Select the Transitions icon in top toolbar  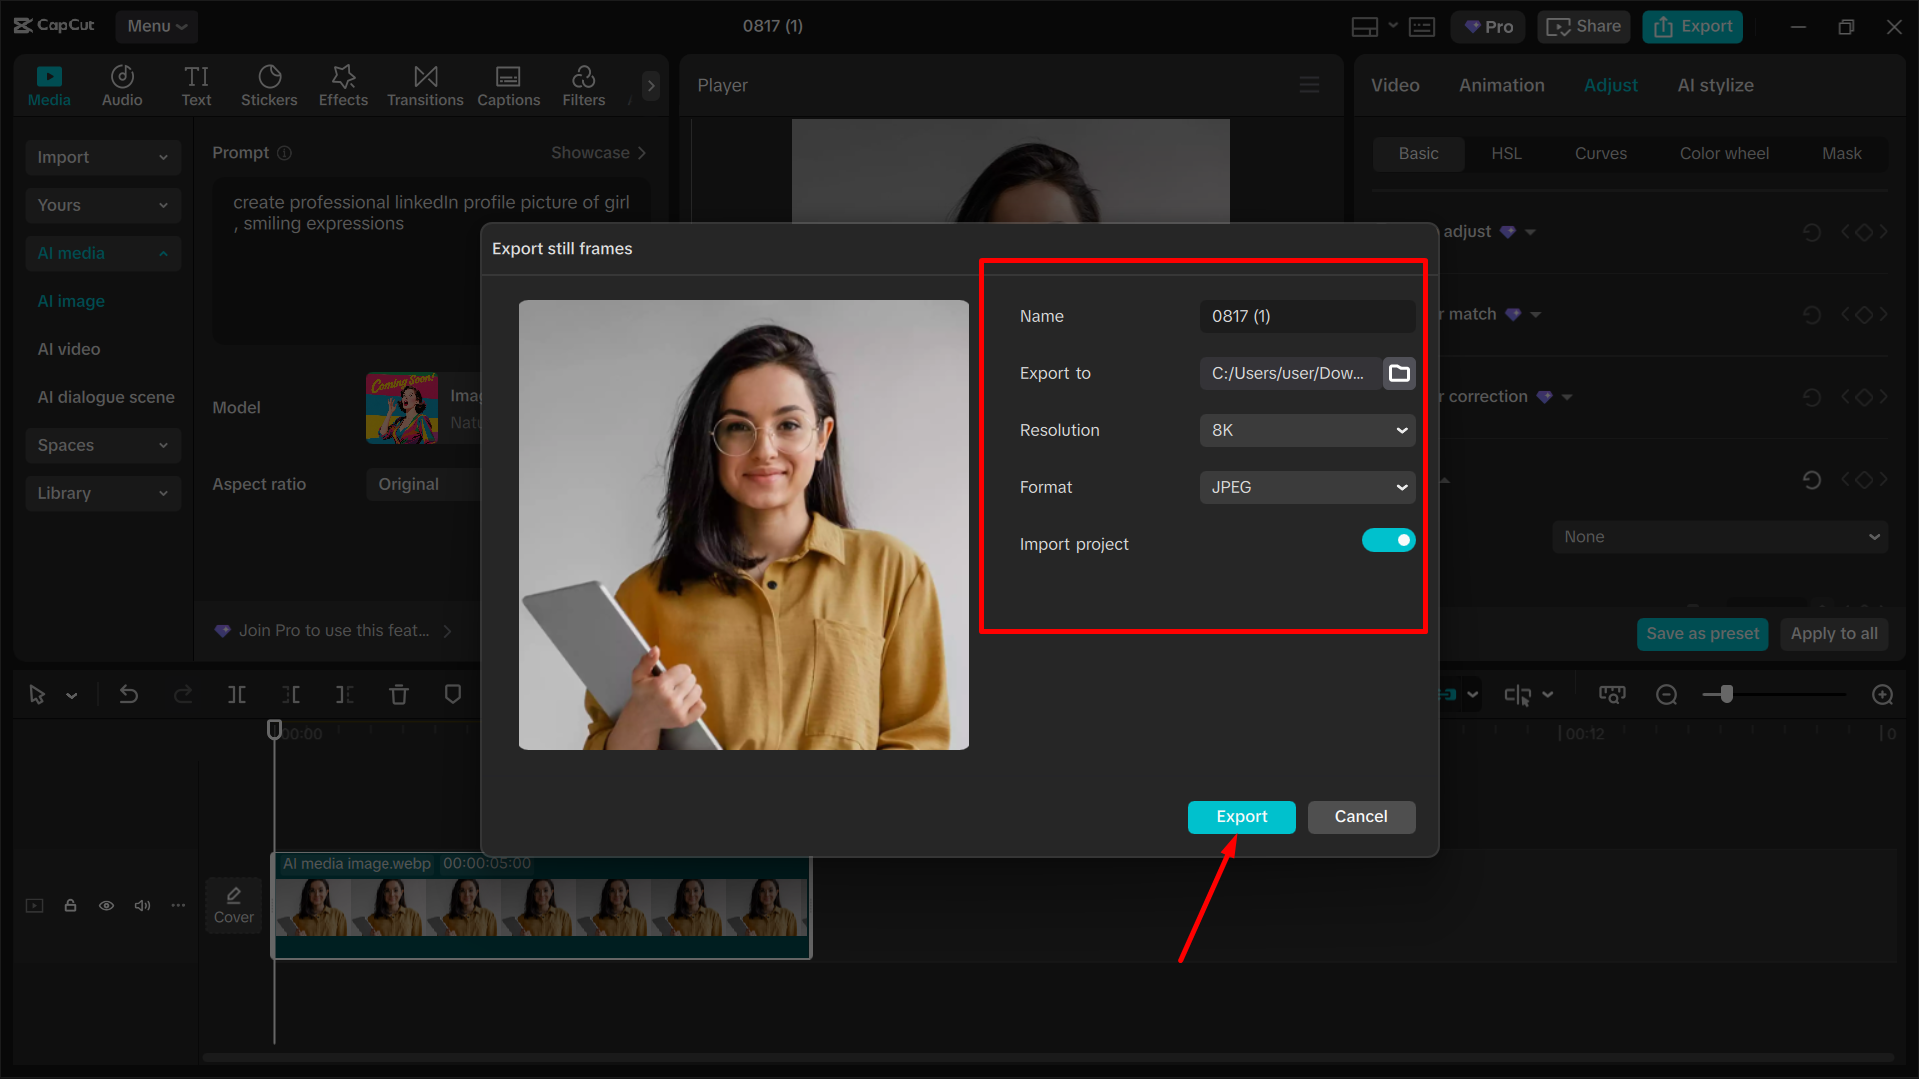425,85
